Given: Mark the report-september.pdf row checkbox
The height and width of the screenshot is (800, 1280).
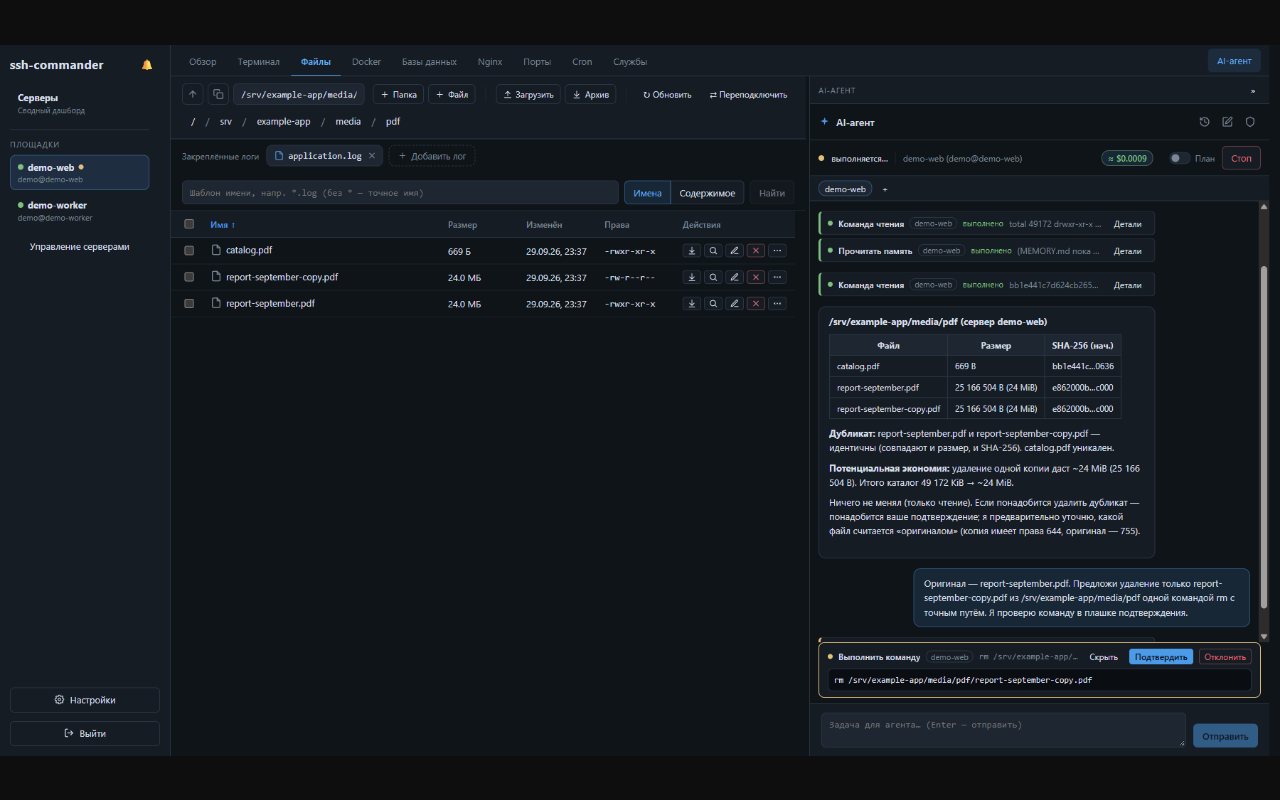Looking at the screenshot, I should (x=189, y=303).
